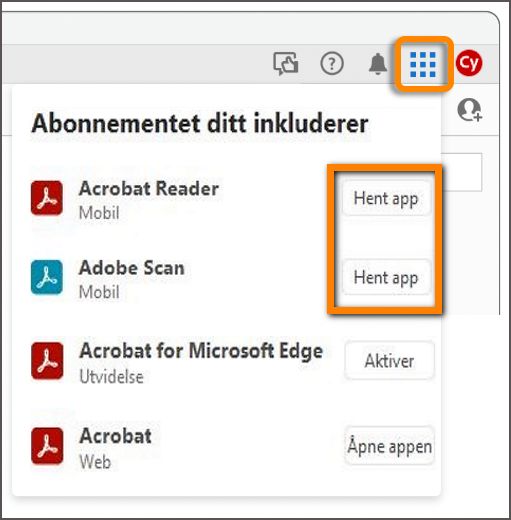
Task: Open the notifications bell
Action: click(x=378, y=63)
